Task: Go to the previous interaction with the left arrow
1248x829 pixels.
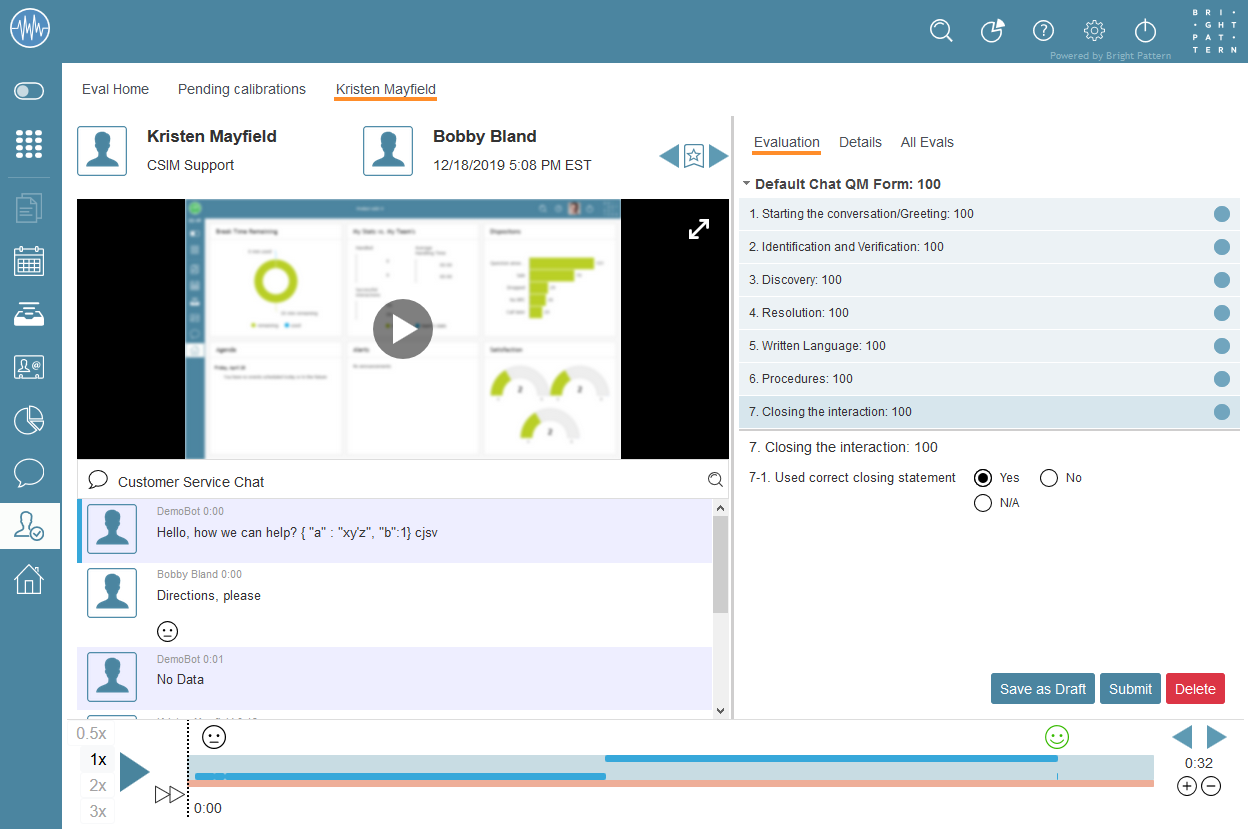Action: (x=669, y=156)
